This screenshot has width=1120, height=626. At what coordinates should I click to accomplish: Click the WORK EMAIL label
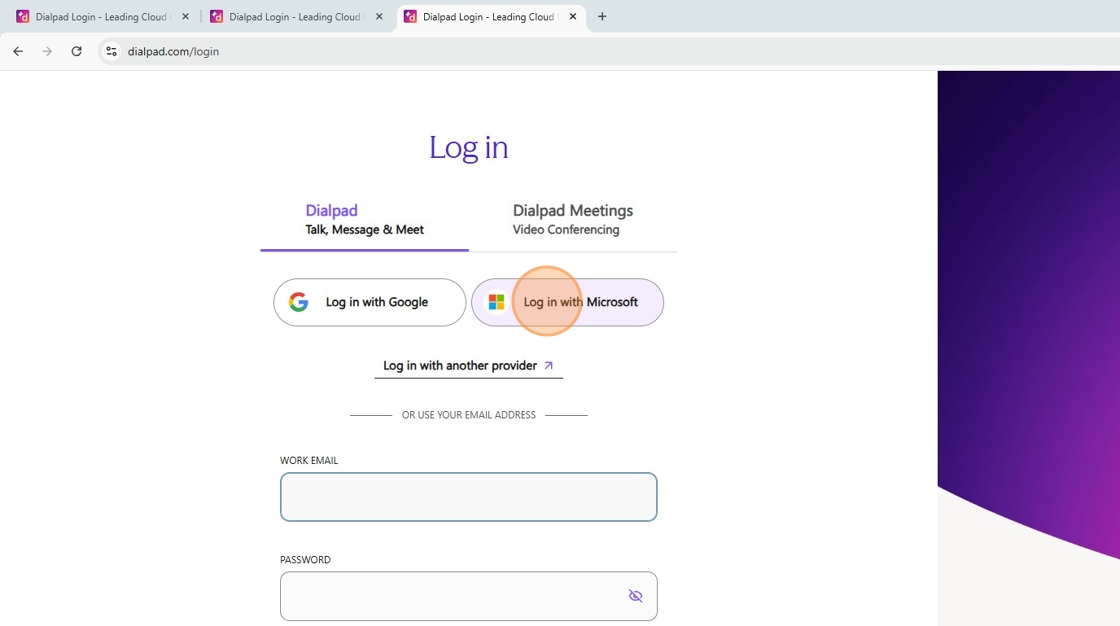tap(309, 461)
